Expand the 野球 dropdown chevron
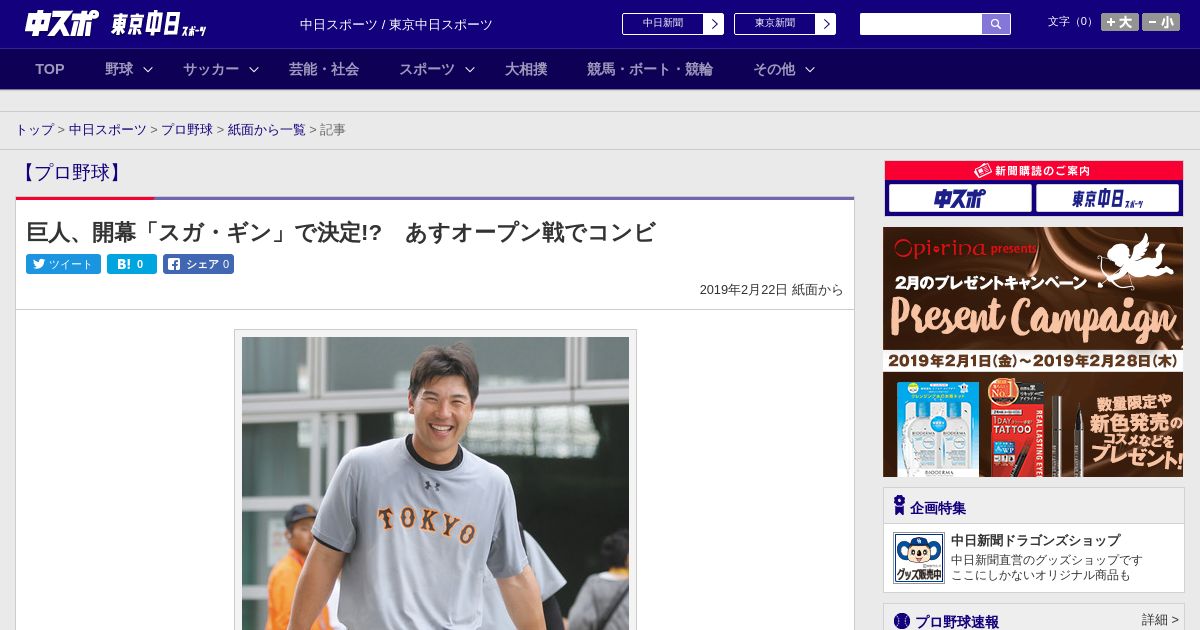 [148, 69]
